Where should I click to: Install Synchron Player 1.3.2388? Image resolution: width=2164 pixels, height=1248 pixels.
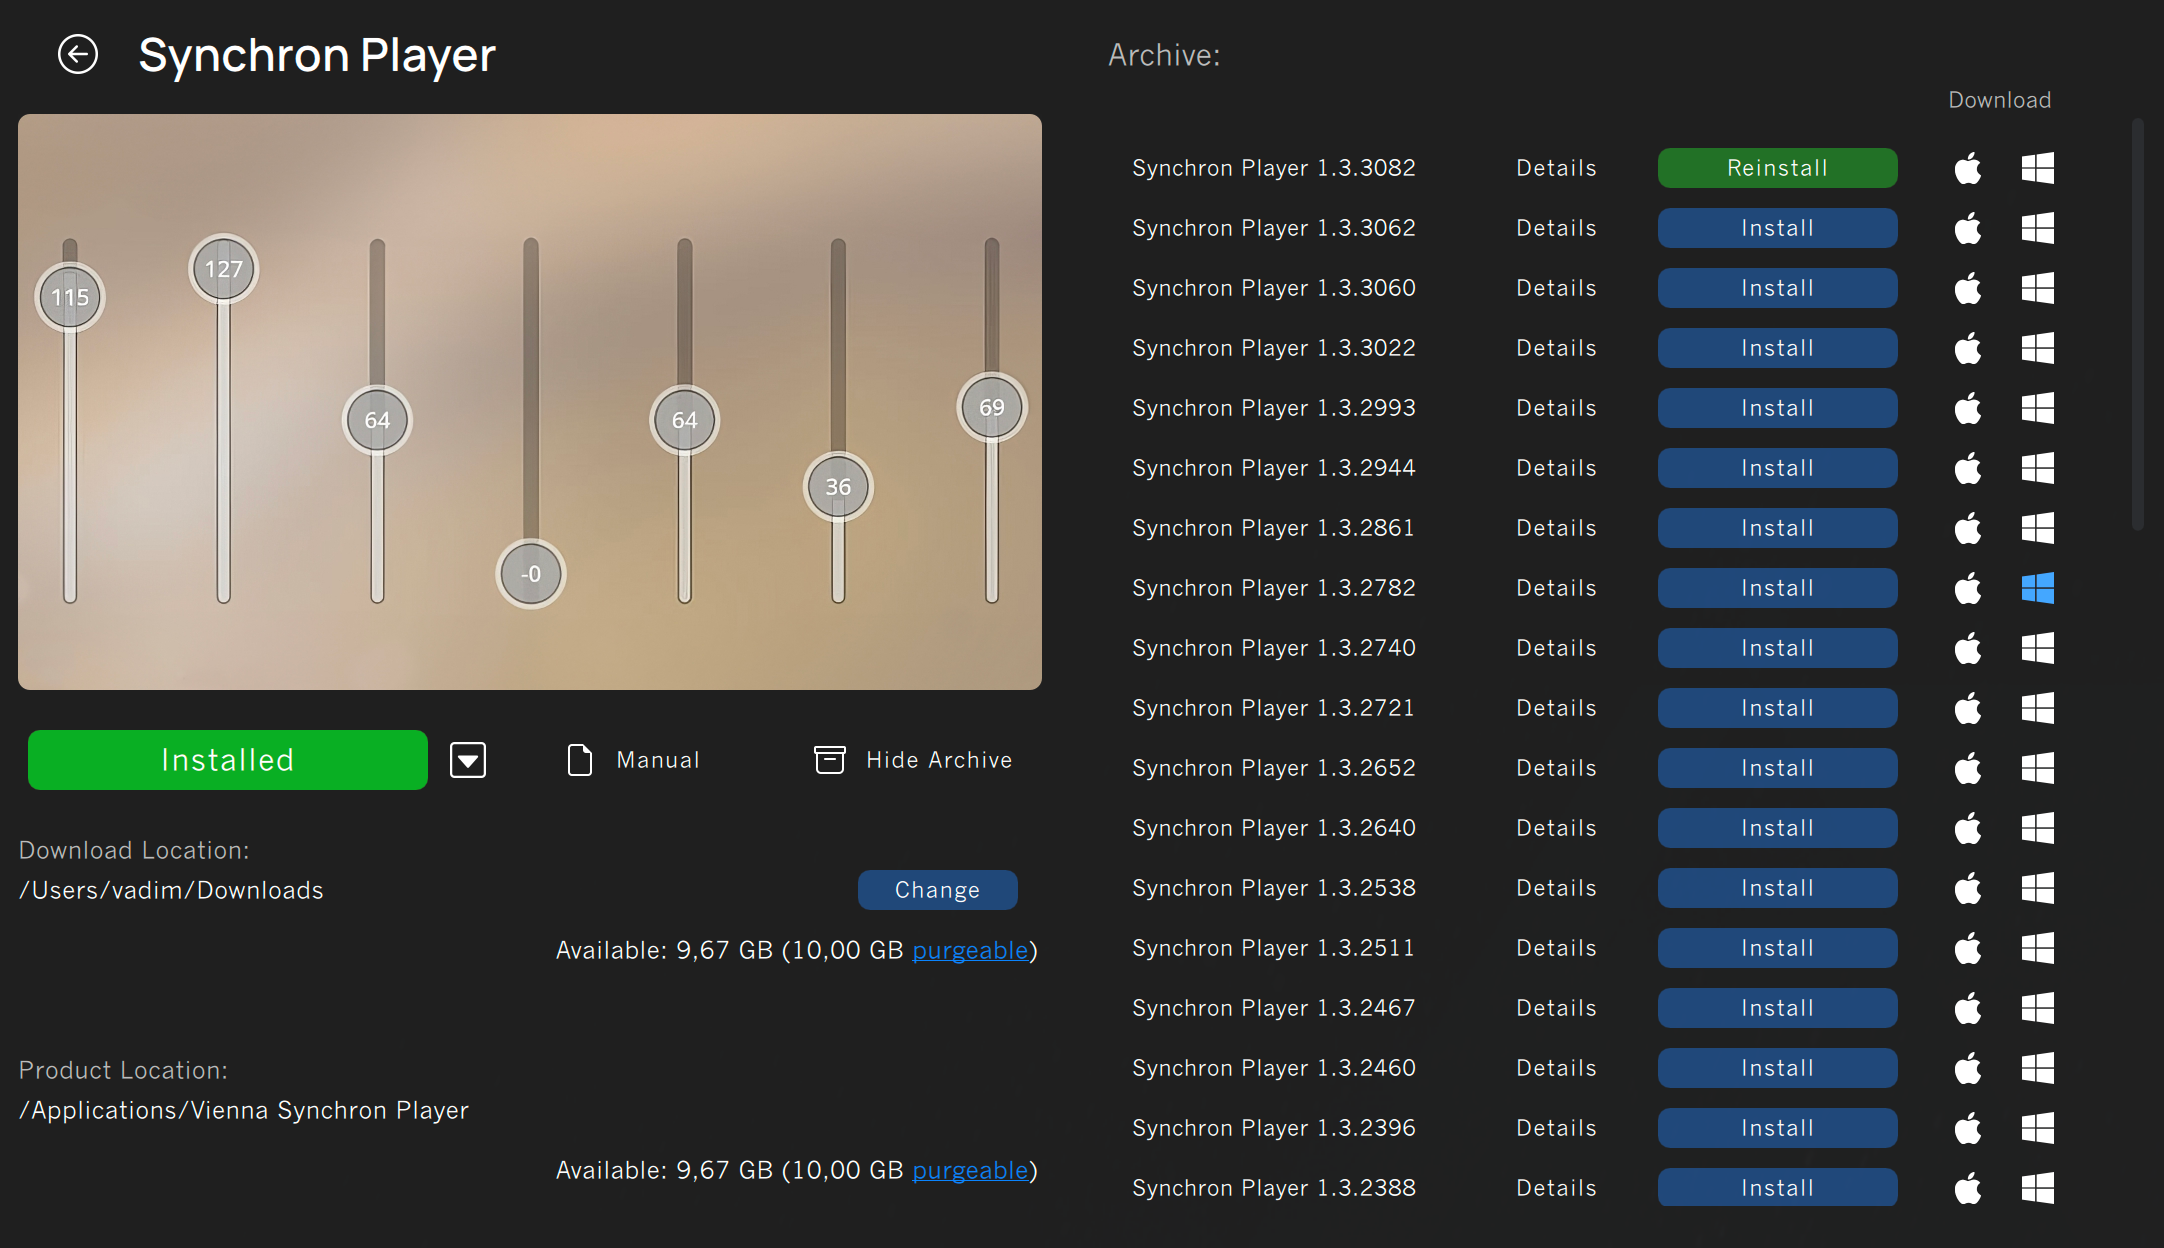coord(1778,1187)
